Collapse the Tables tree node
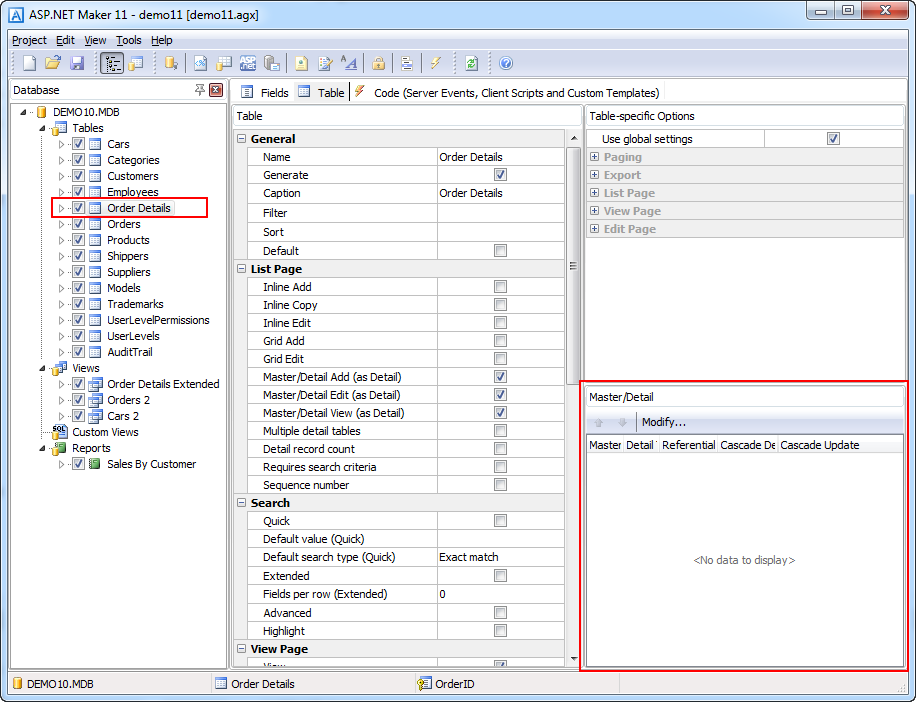Image resolution: width=916 pixels, height=702 pixels. pyautogui.click(x=42, y=128)
